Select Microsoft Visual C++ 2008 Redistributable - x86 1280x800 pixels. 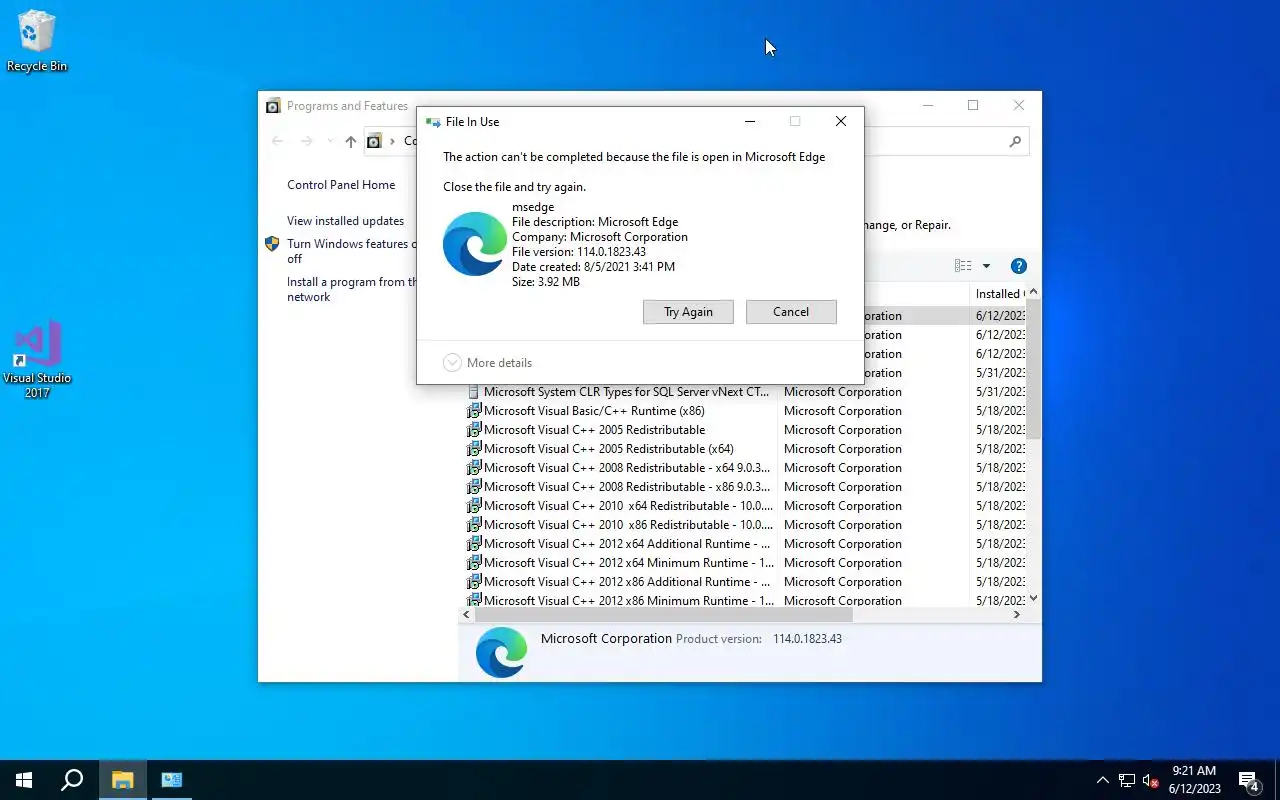coord(745,487)
